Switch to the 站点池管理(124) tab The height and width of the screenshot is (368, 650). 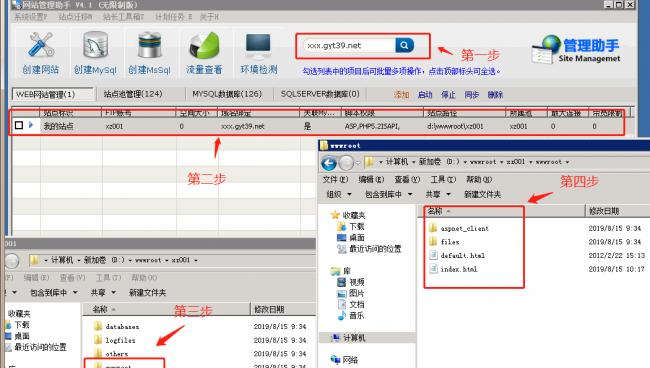tap(133, 94)
